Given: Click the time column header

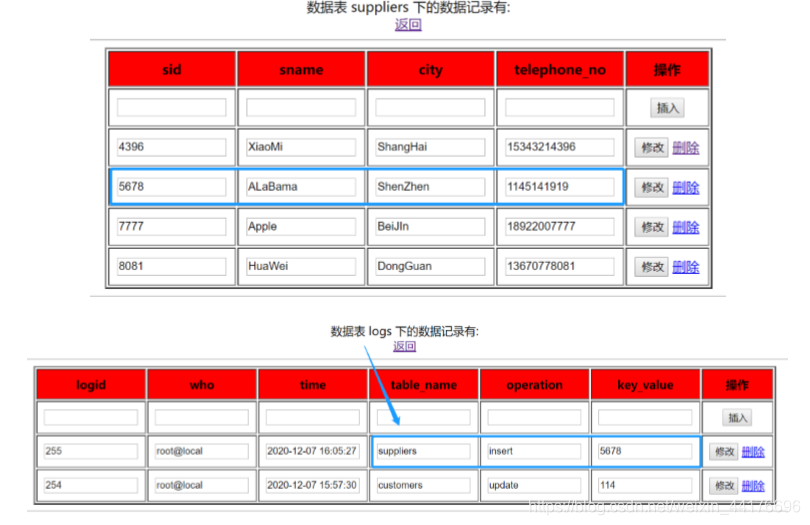Looking at the screenshot, I should [313, 385].
